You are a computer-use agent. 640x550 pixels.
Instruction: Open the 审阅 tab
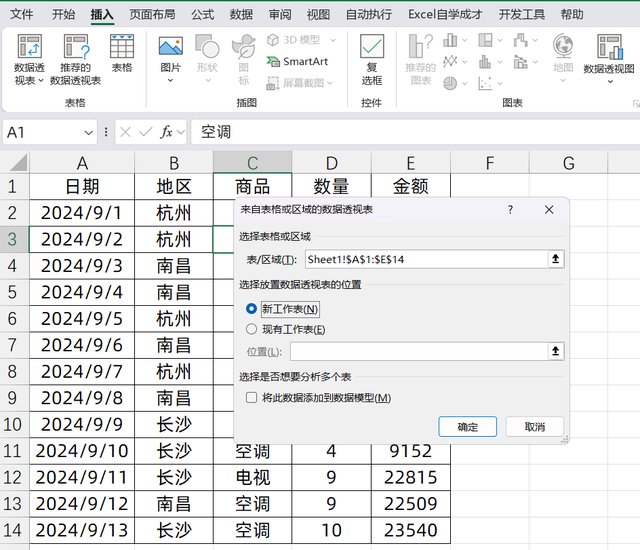pos(280,15)
